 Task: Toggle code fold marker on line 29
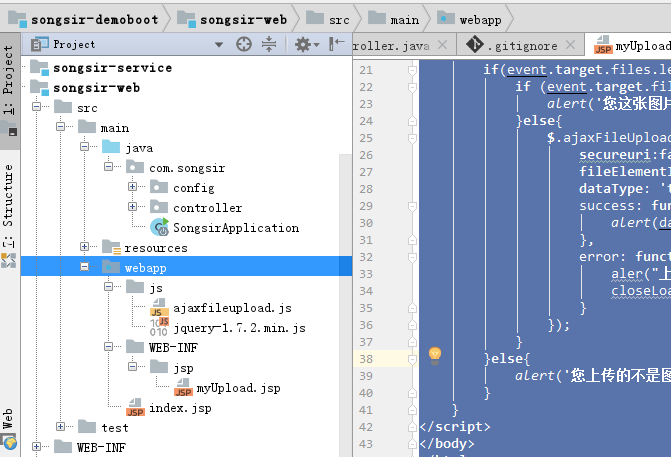[412, 206]
